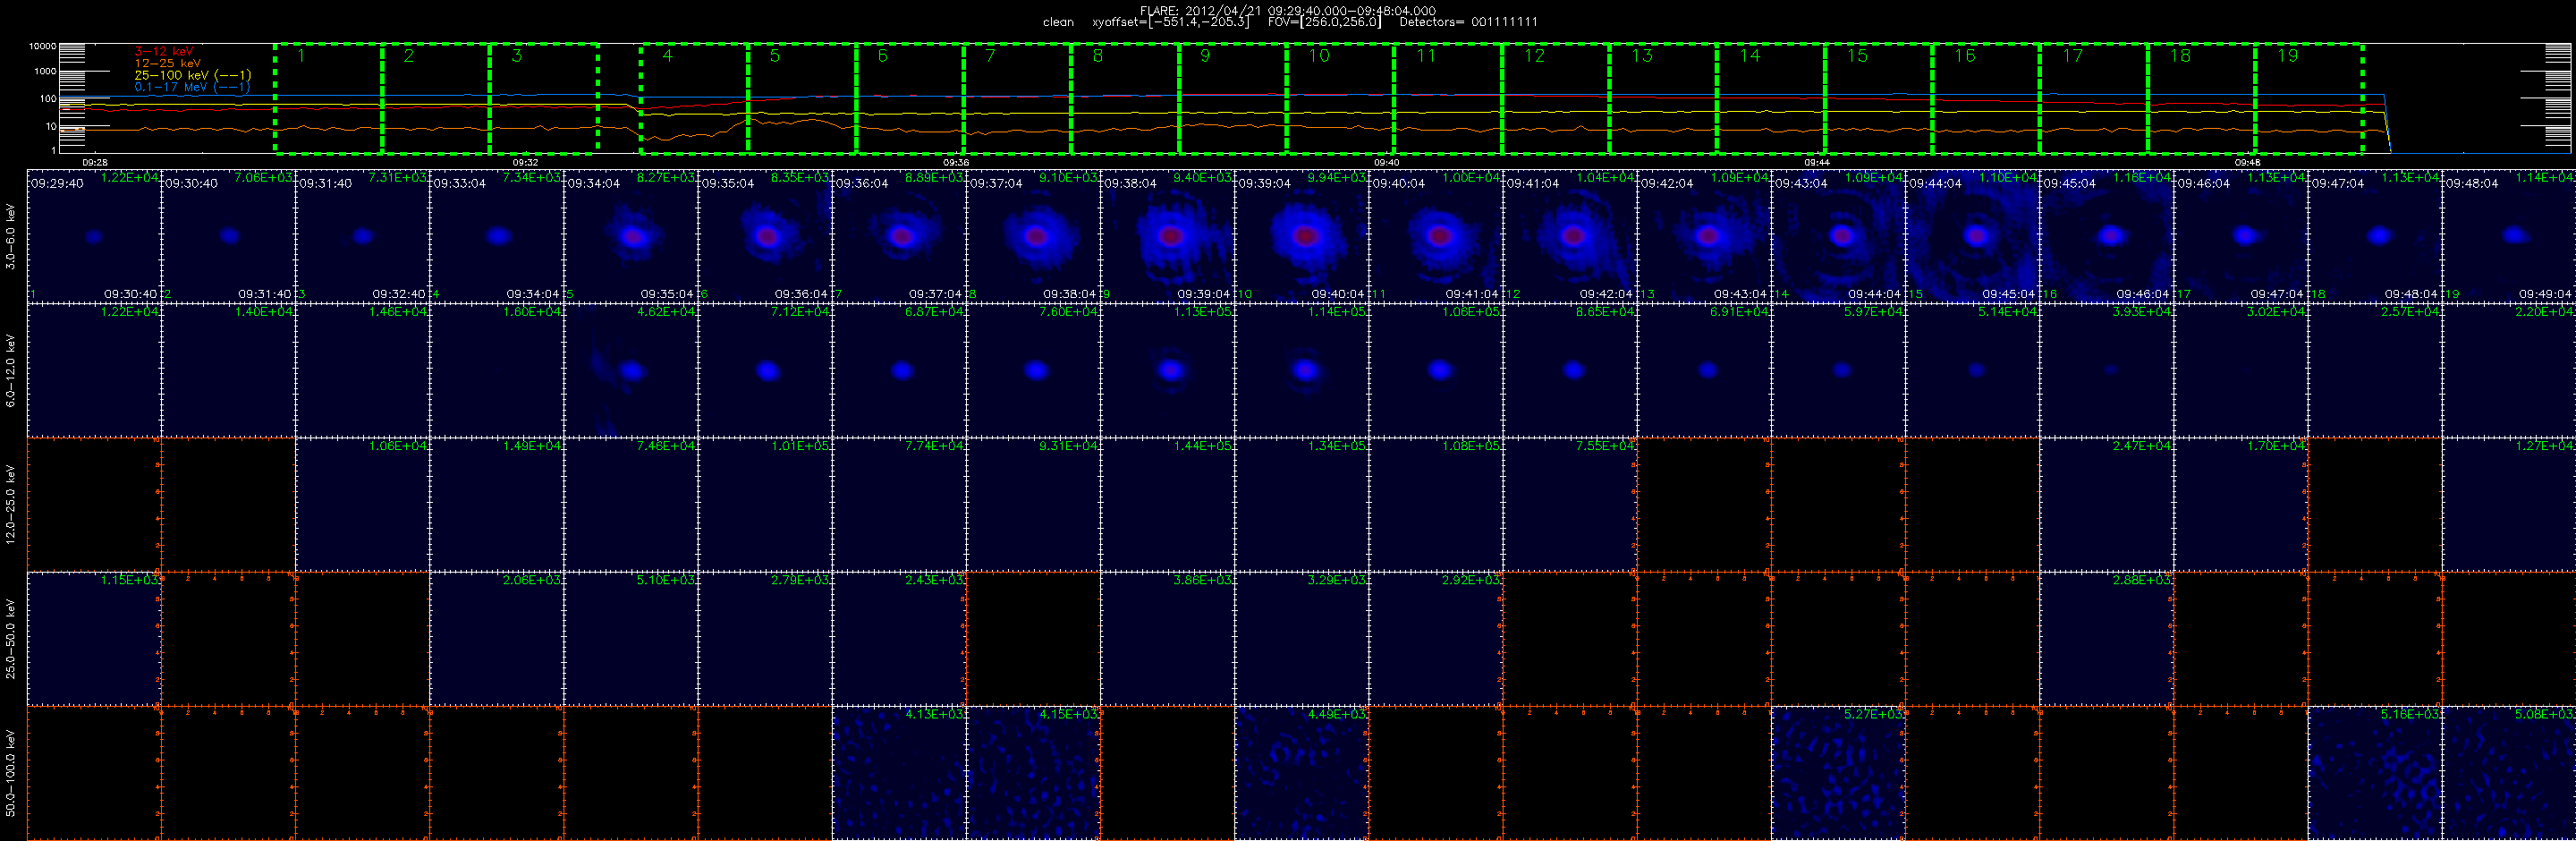Click the '09:44' time axis tick label
Image resolution: width=2576 pixels, height=841 pixels.
click(1817, 162)
